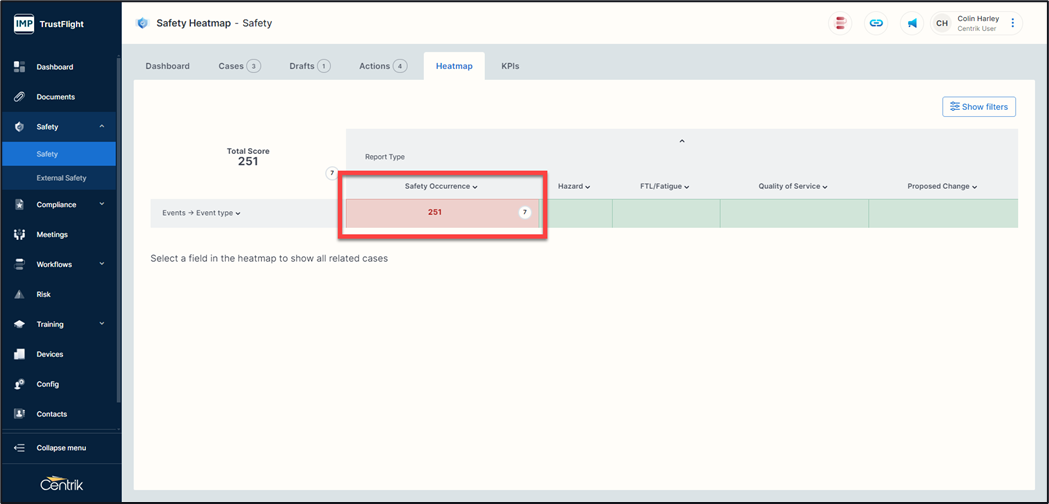Select the green Hazard heatmap cell
The height and width of the screenshot is (504, 1049).
point(578,213)
